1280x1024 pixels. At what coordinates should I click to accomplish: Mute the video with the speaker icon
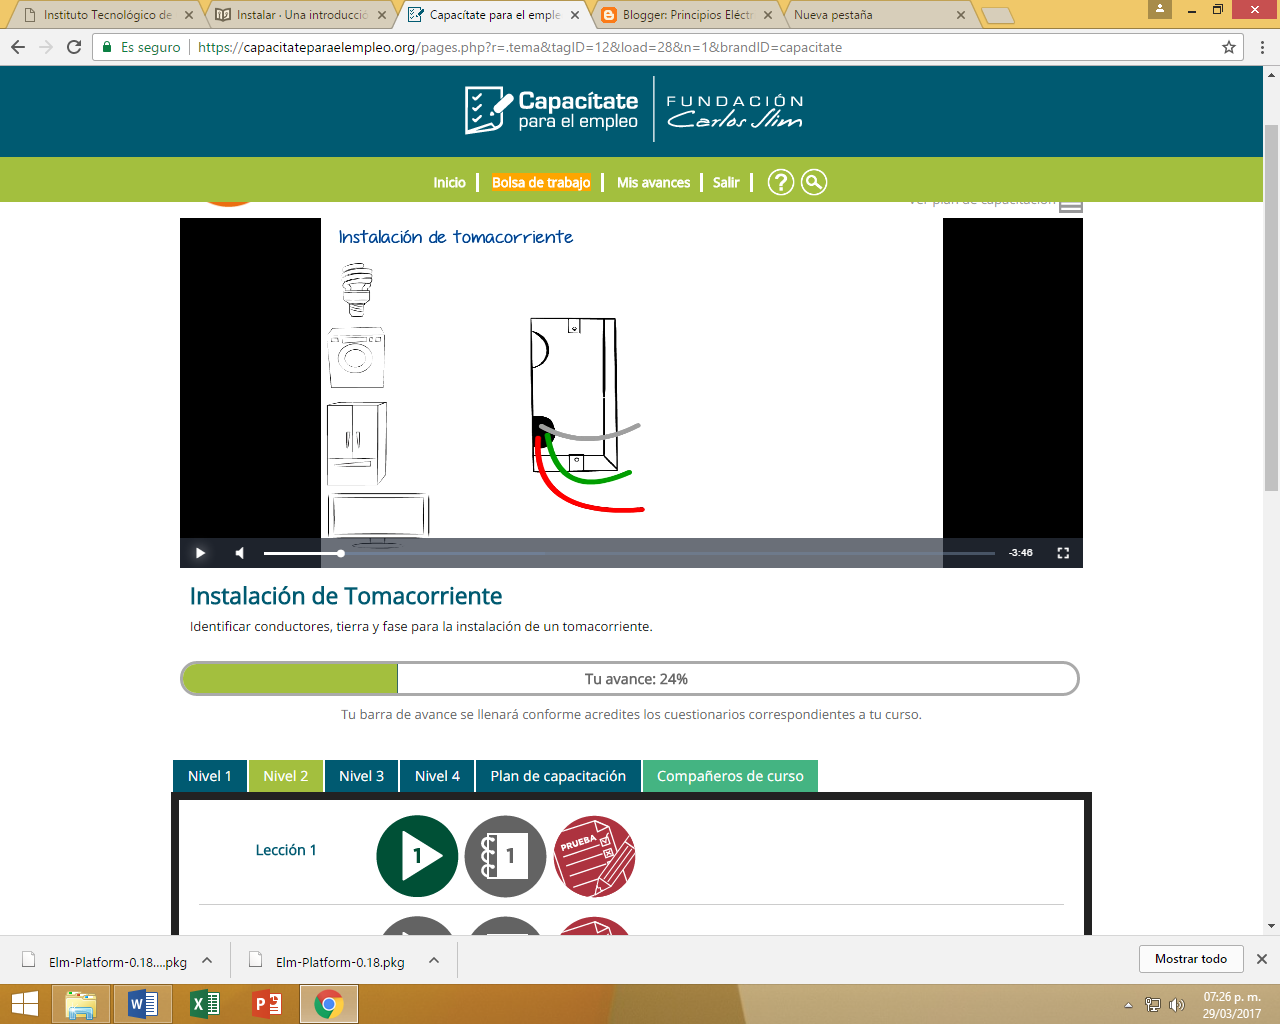point(240,553)
